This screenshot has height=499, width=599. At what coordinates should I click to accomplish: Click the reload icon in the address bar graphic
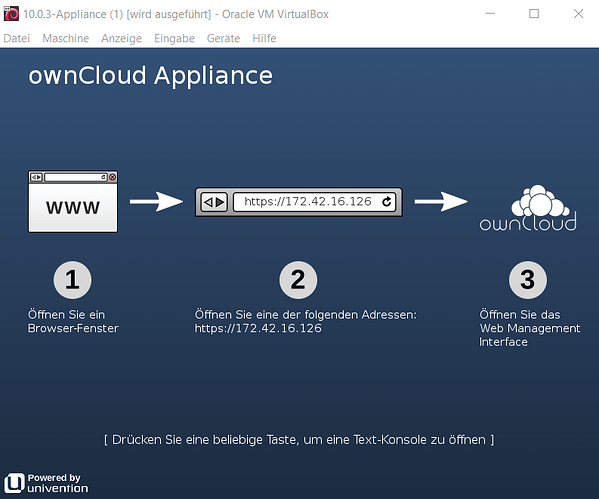387,201
